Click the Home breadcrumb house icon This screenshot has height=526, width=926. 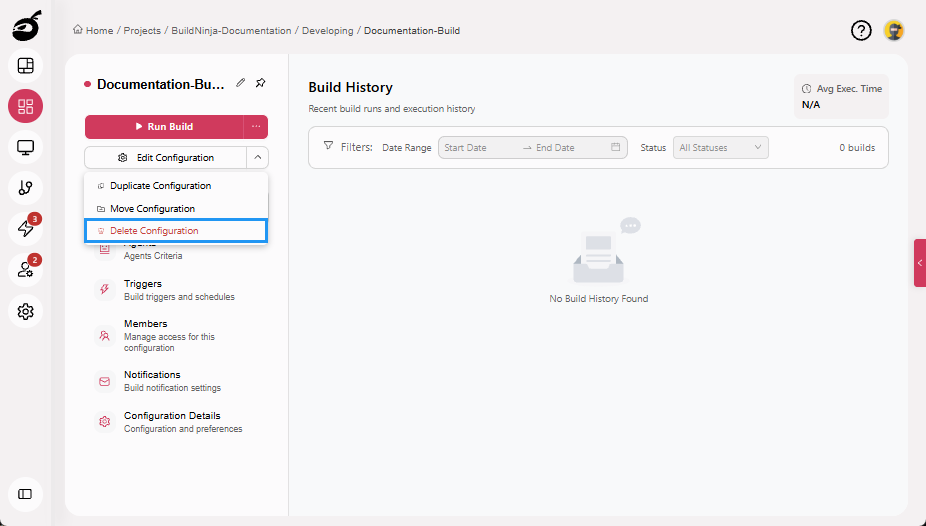pyautogui.click(x=77, y=30)
